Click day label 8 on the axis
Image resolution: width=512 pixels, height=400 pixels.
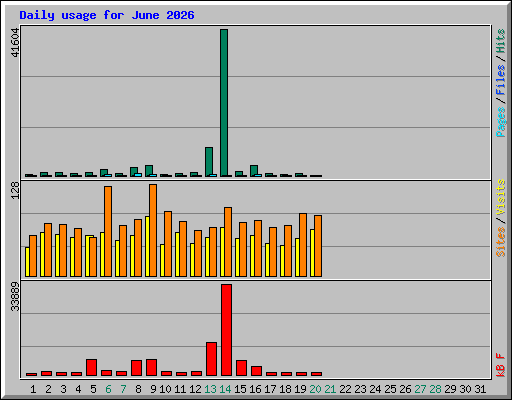[x=138, y=389]
